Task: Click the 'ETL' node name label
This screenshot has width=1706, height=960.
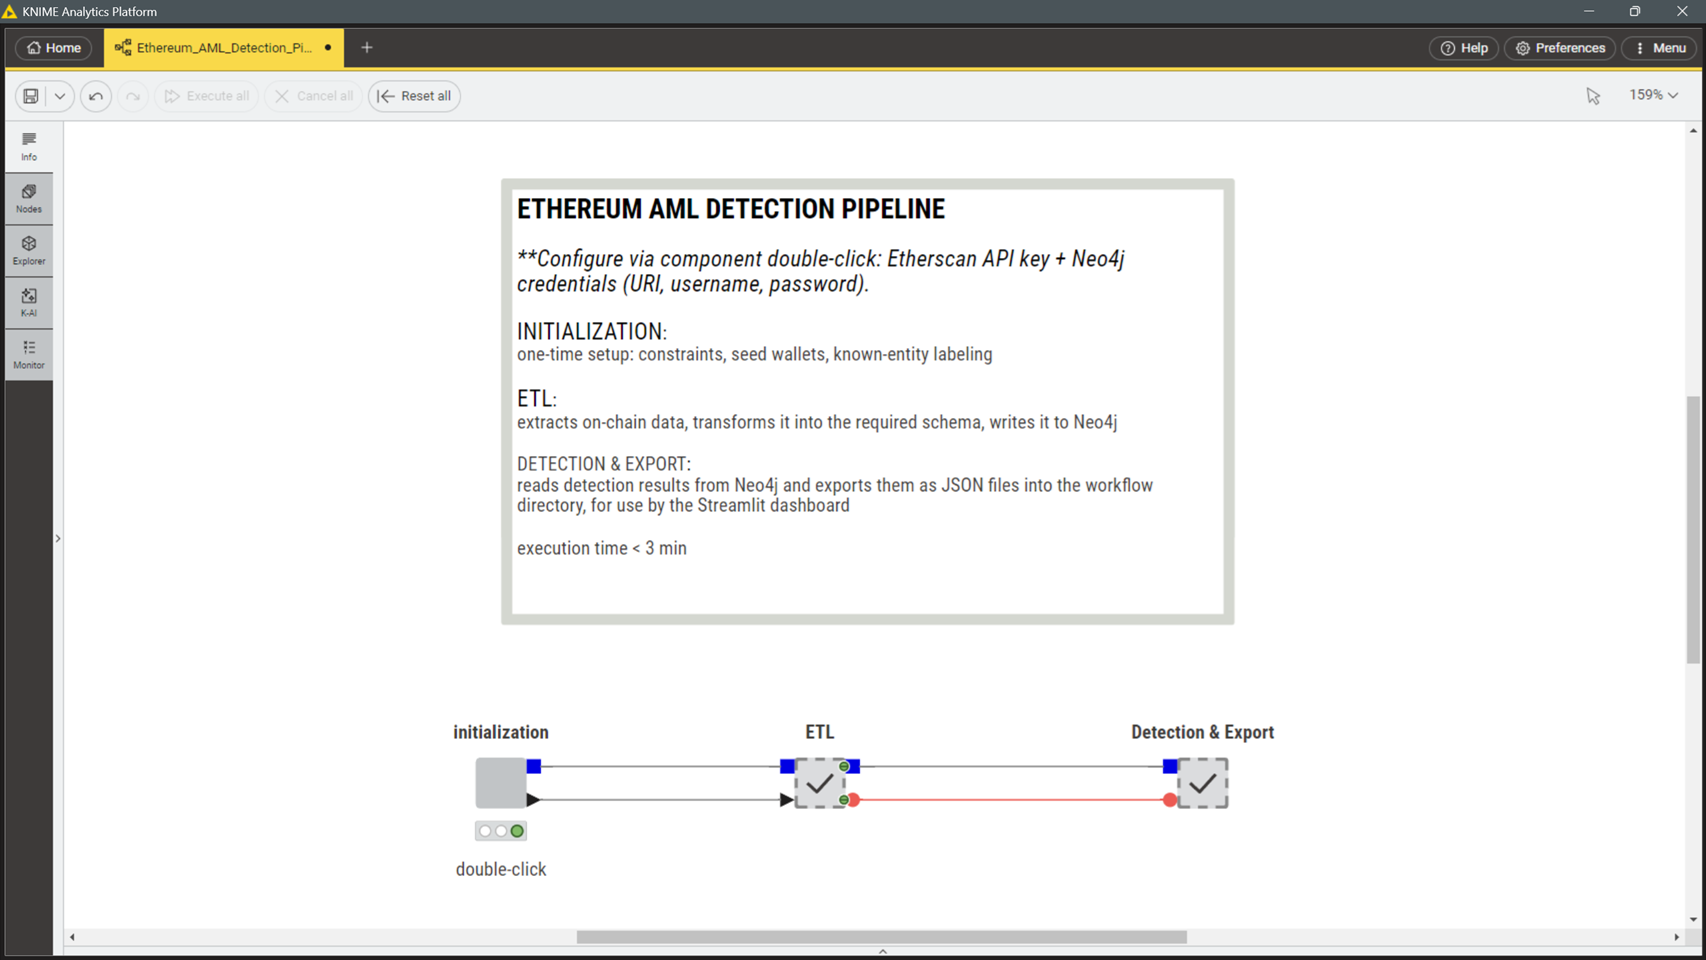Action: 820,732
